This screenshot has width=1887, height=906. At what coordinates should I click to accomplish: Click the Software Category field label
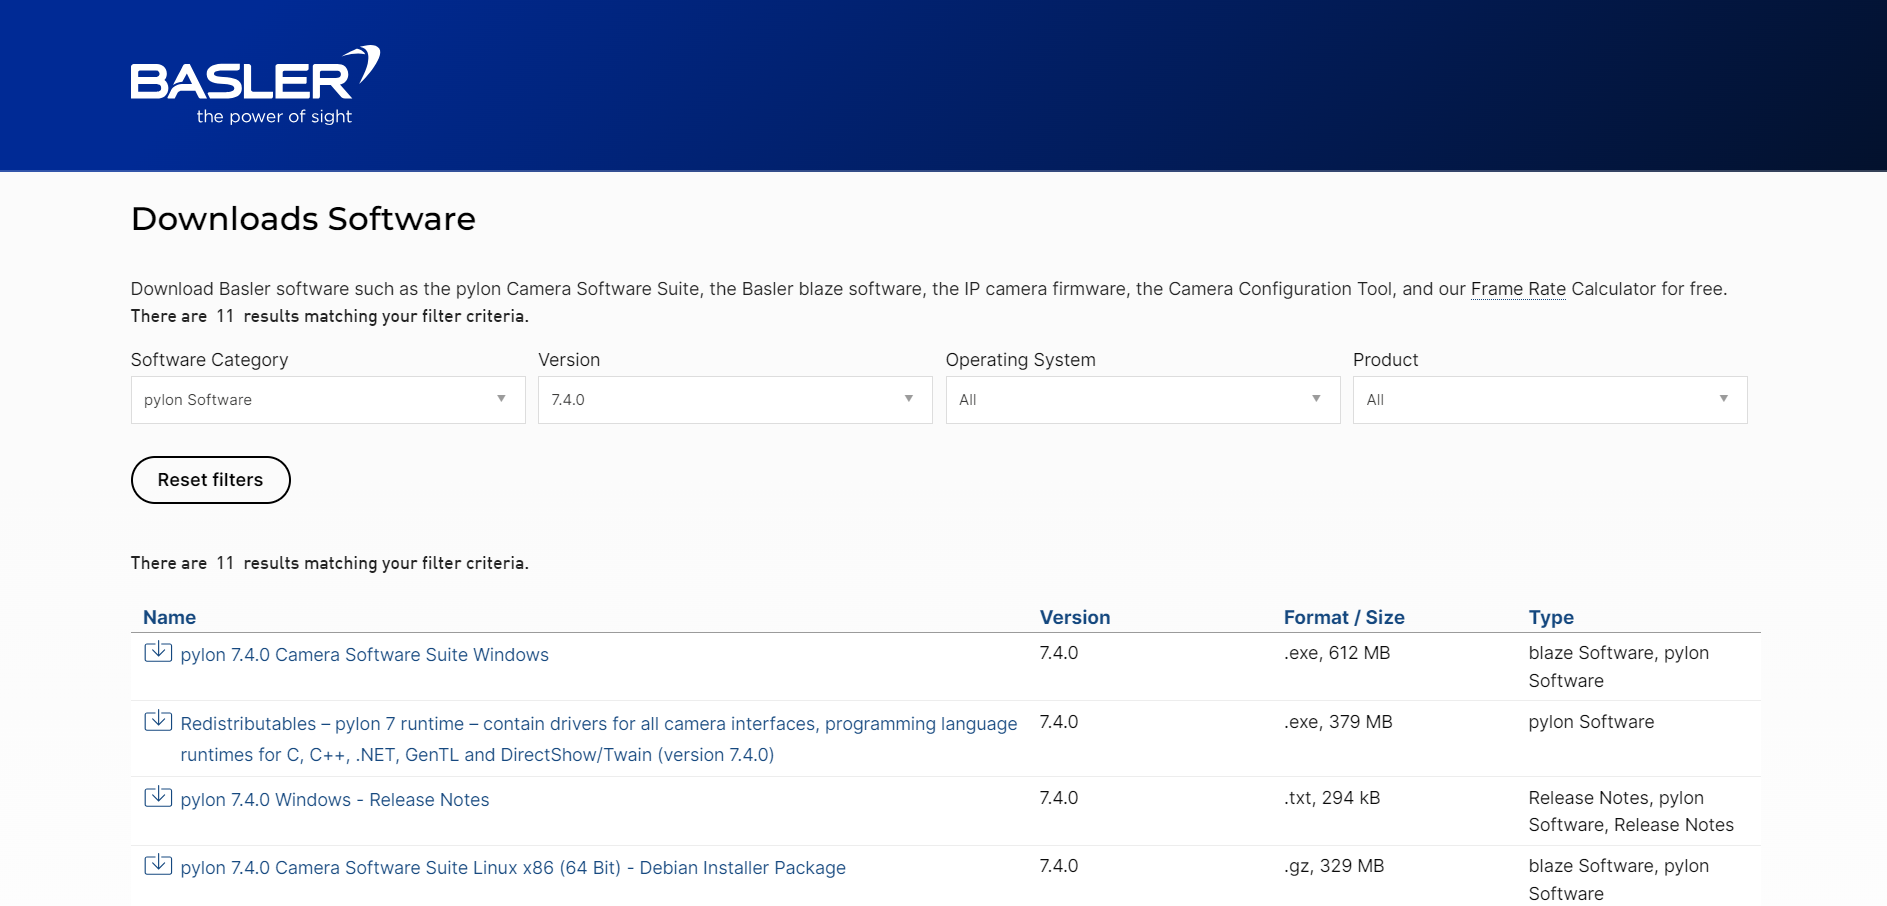(209, 360)
